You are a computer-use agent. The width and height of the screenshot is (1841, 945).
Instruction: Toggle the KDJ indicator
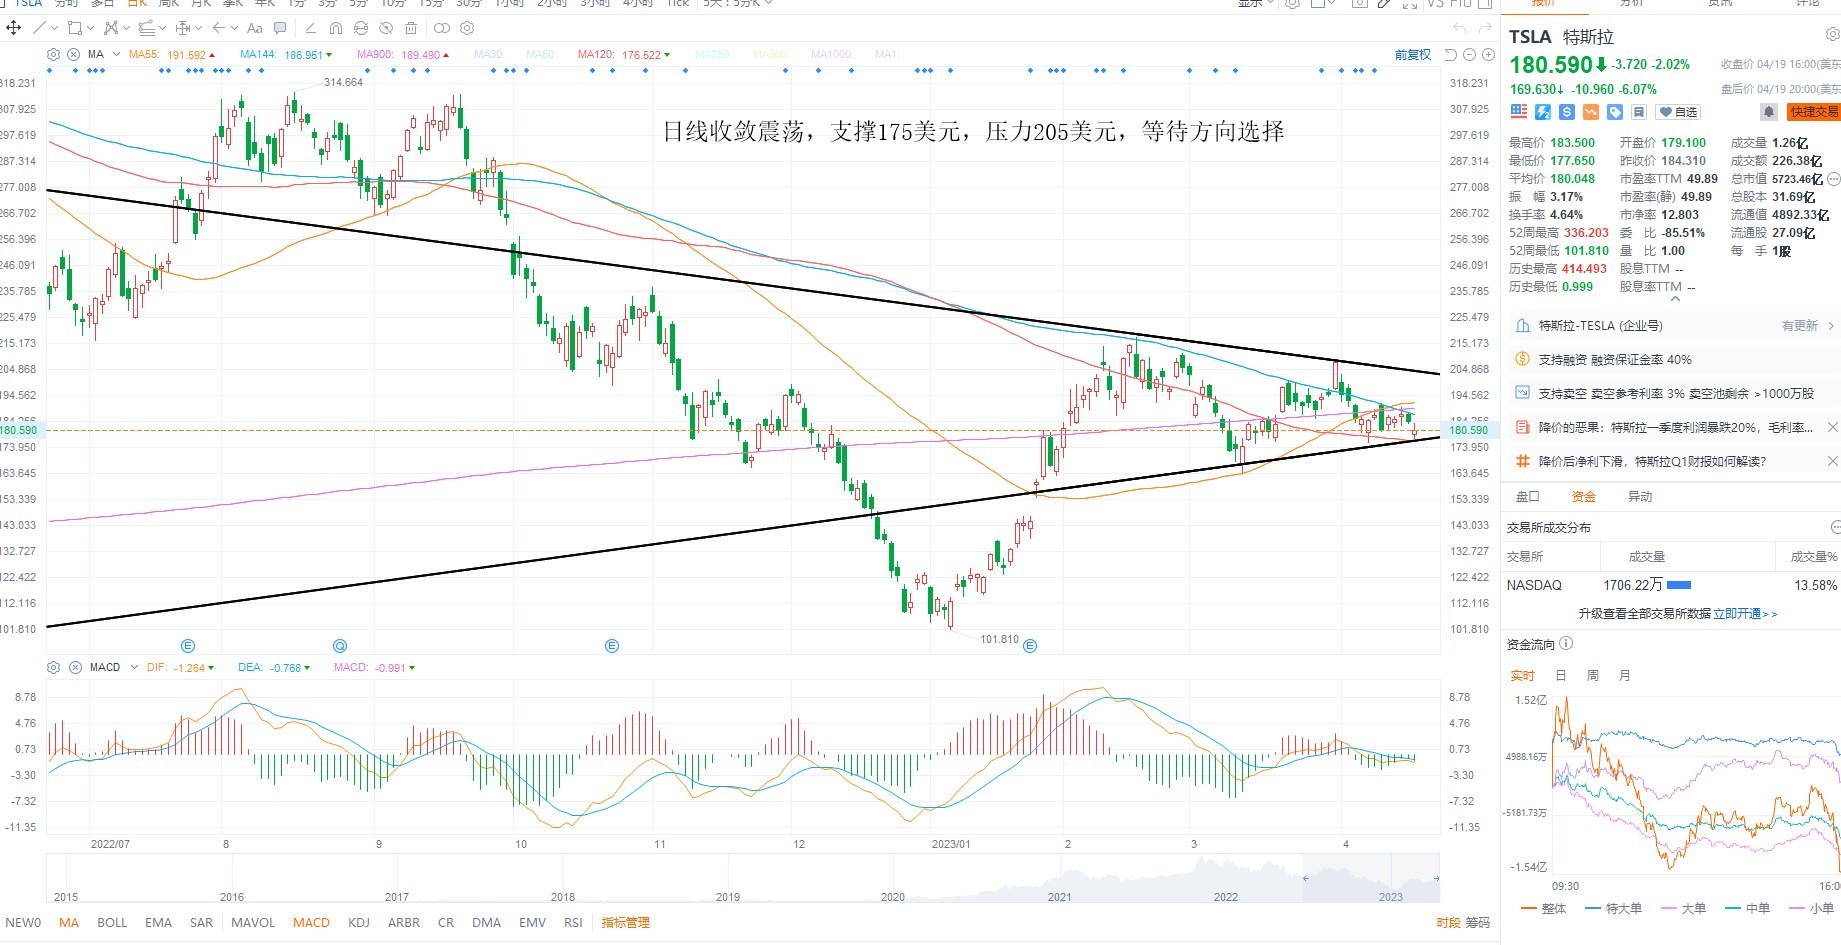pyautogui.click(x=359, y=923)
